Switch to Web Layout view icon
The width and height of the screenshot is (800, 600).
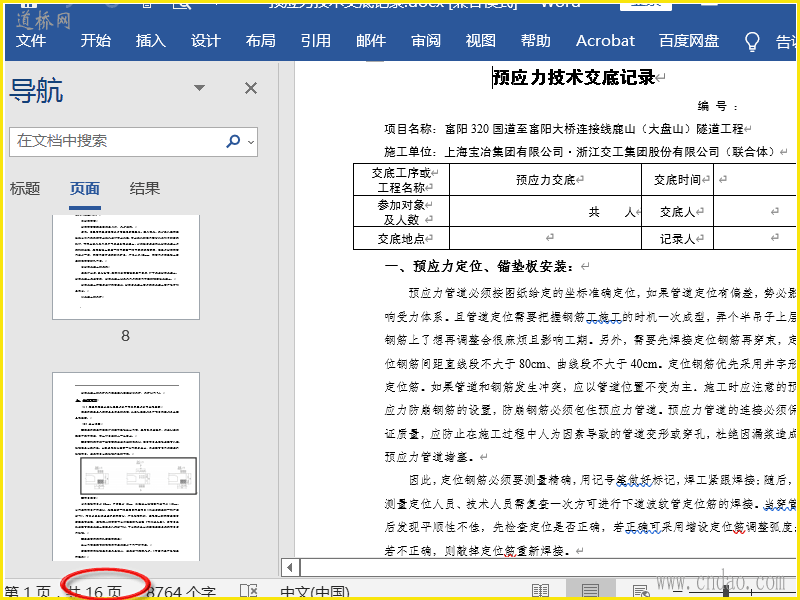point(640,592)
